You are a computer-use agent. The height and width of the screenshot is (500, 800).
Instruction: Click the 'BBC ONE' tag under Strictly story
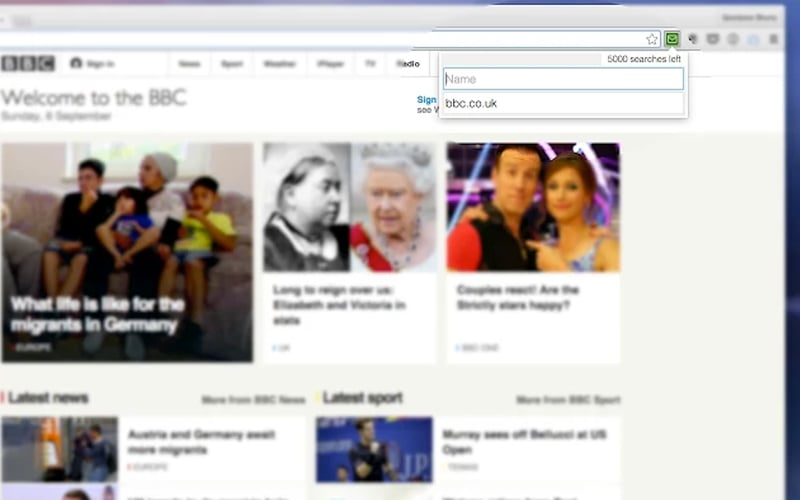point(480,348)
